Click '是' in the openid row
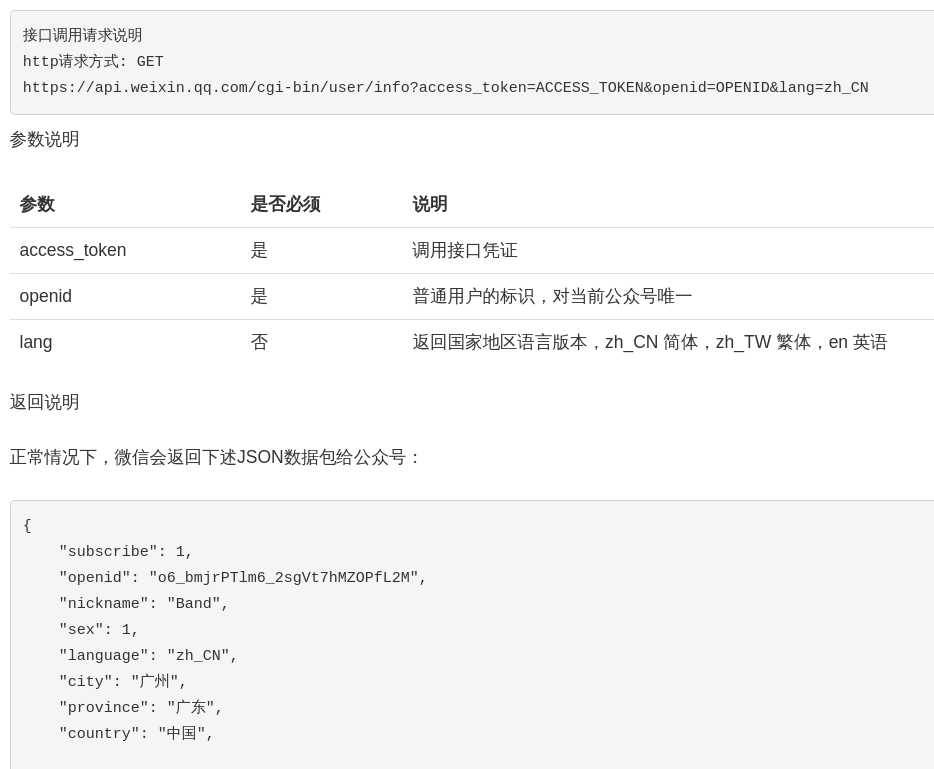 click(259, 296)
